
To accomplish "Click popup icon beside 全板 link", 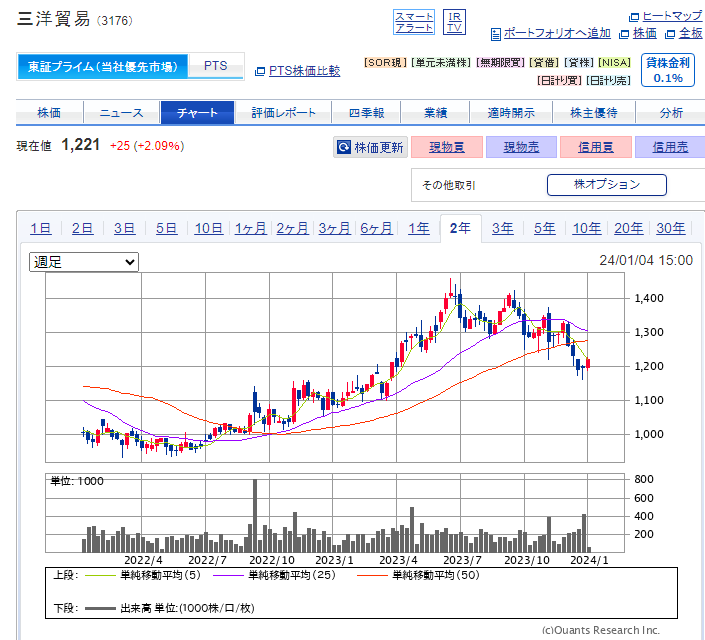I will [670, 34].
